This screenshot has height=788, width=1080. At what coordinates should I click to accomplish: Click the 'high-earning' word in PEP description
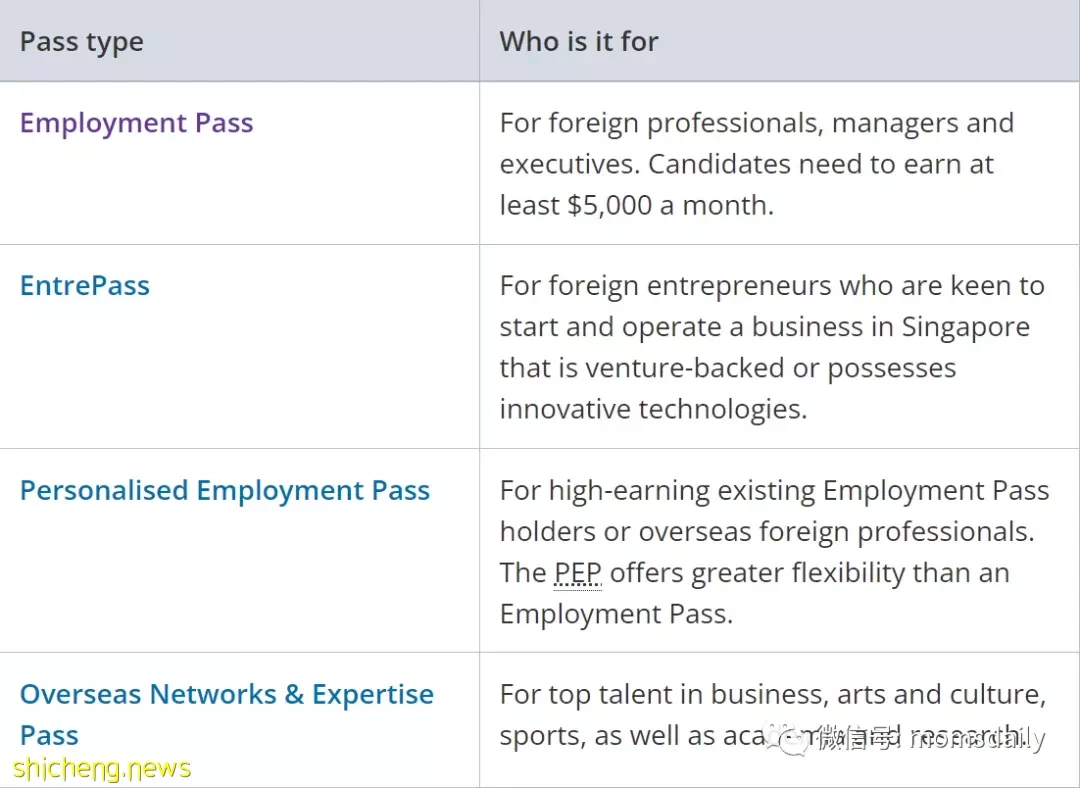[x=629, y=491]
